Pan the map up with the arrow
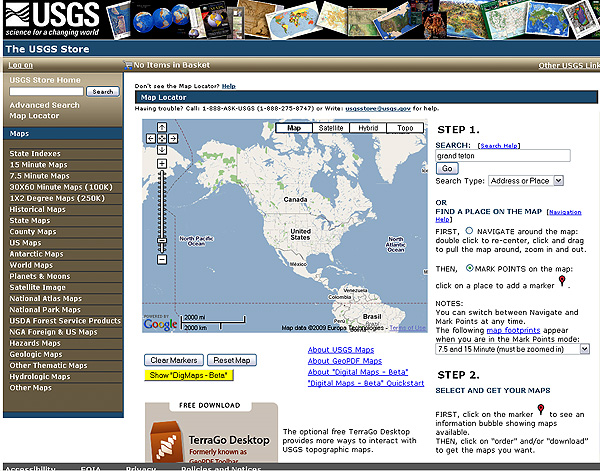This screenshot has width=600, height=471. point(161,128)
